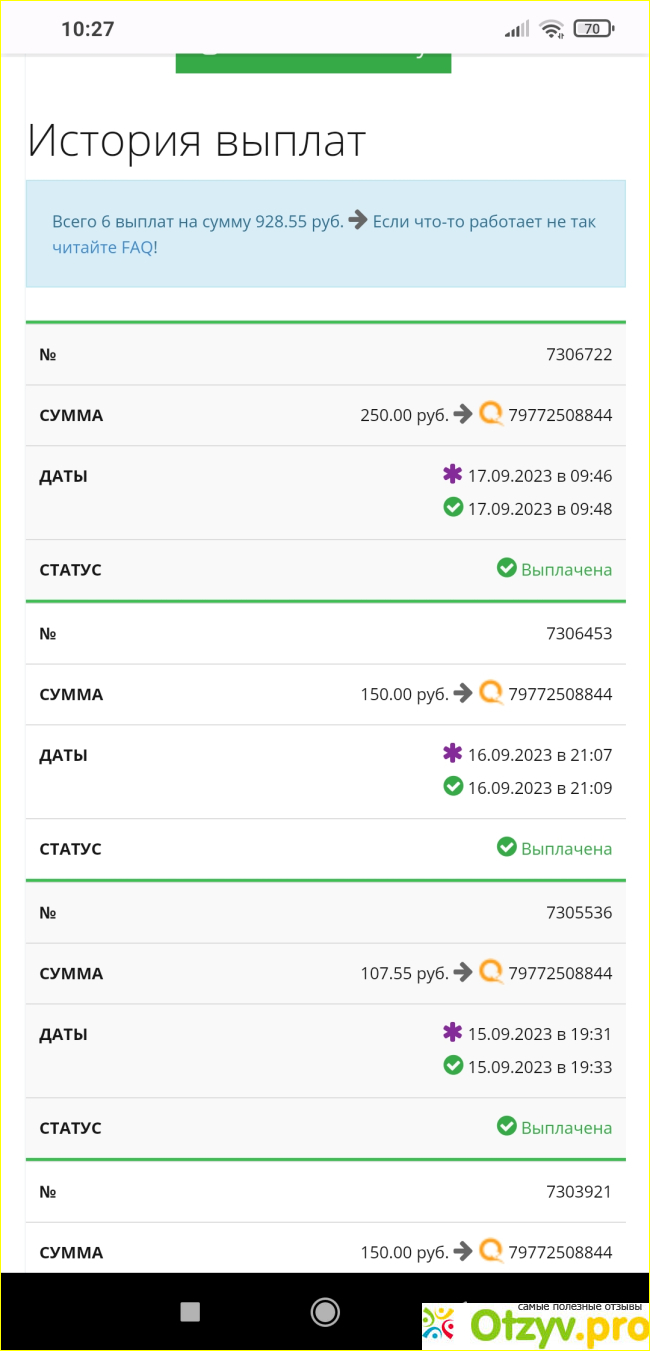650x1351 pixels.
Task: Tap the QIWI icon in payout 7306453
Action: tap(491, 693)
